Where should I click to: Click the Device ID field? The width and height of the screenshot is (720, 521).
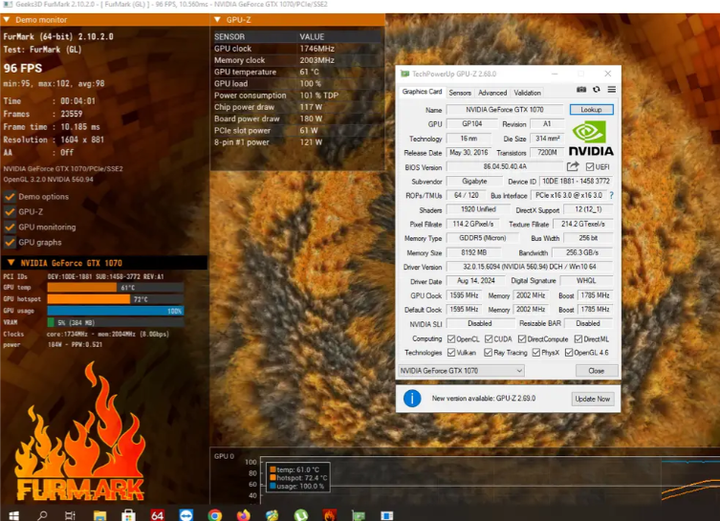pos(576,181)
